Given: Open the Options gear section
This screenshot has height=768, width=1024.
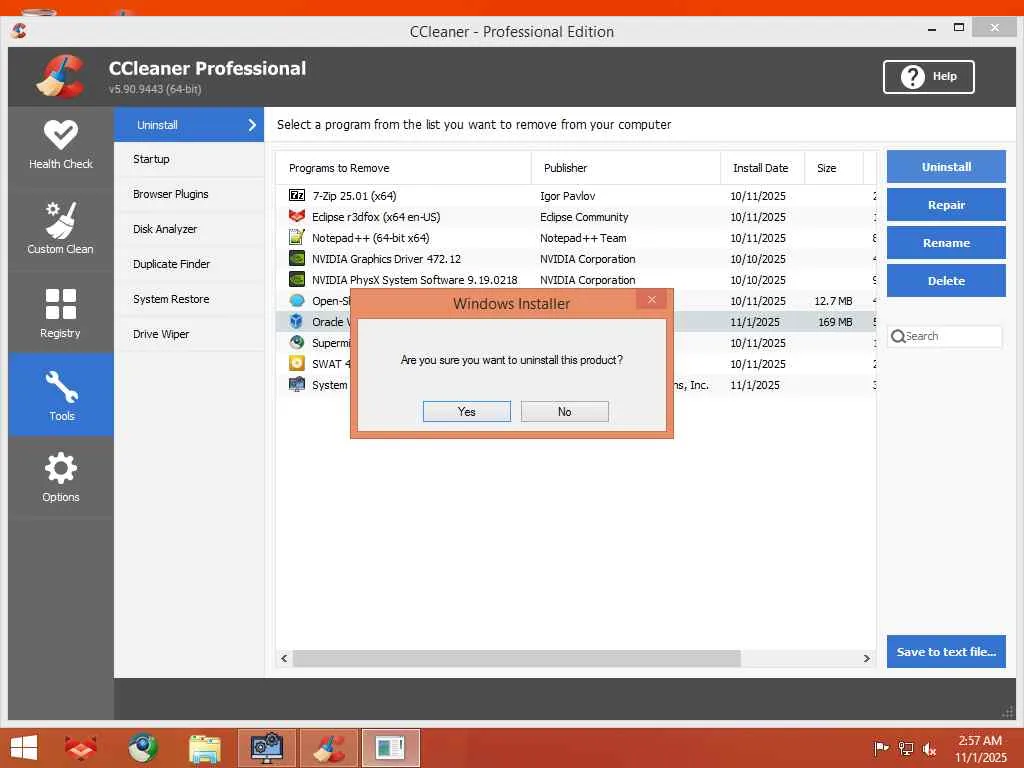Looking at the screenshot, I should (x=61, y=477).
